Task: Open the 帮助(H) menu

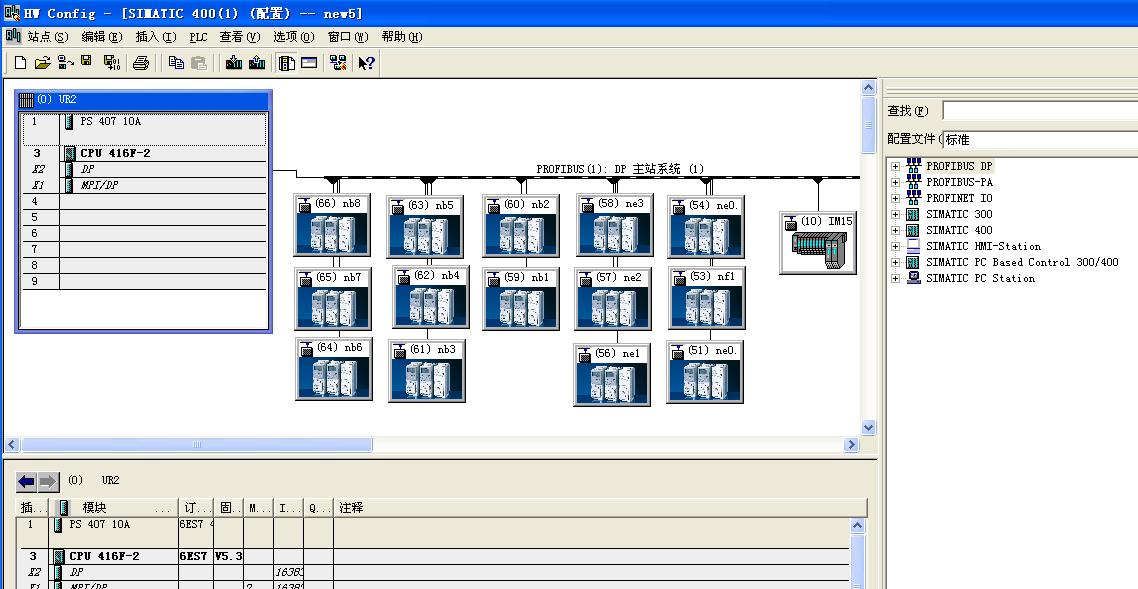Action: [402, 37]
